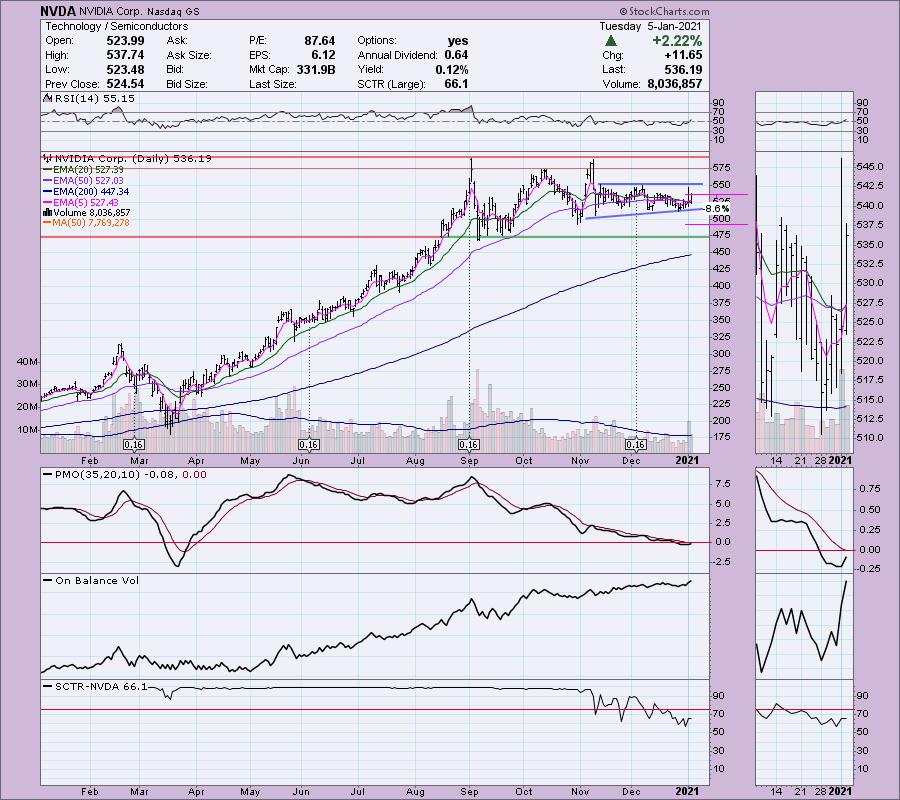The image size is (900, 800).
Task: Click the "Last:" label in the header
Action: (x=613, y=69)
